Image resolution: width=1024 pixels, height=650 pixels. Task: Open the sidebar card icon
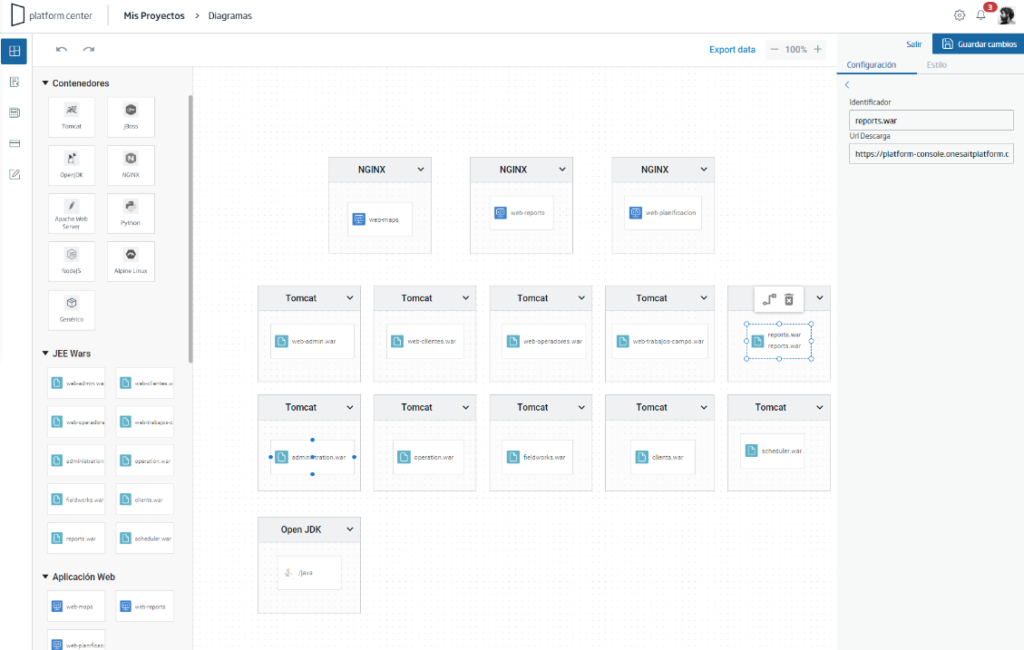tap(14, 143)
